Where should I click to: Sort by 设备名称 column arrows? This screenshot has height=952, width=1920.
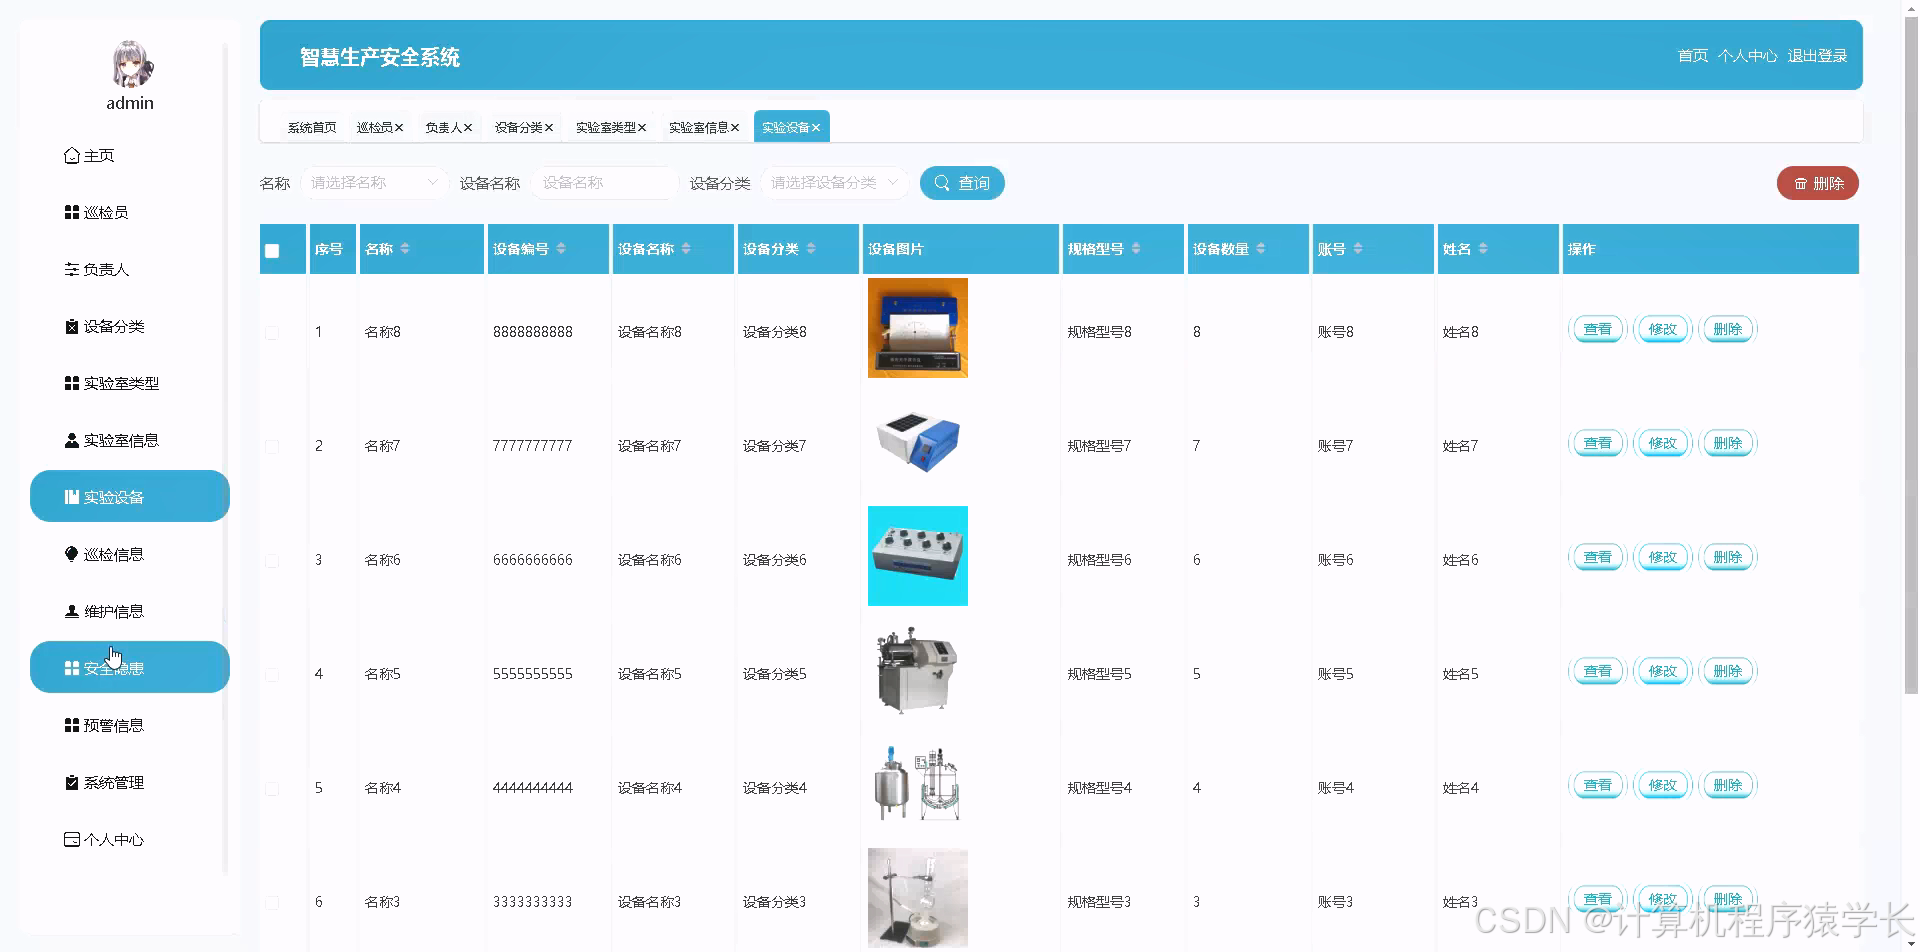click(x=686, y=249)
